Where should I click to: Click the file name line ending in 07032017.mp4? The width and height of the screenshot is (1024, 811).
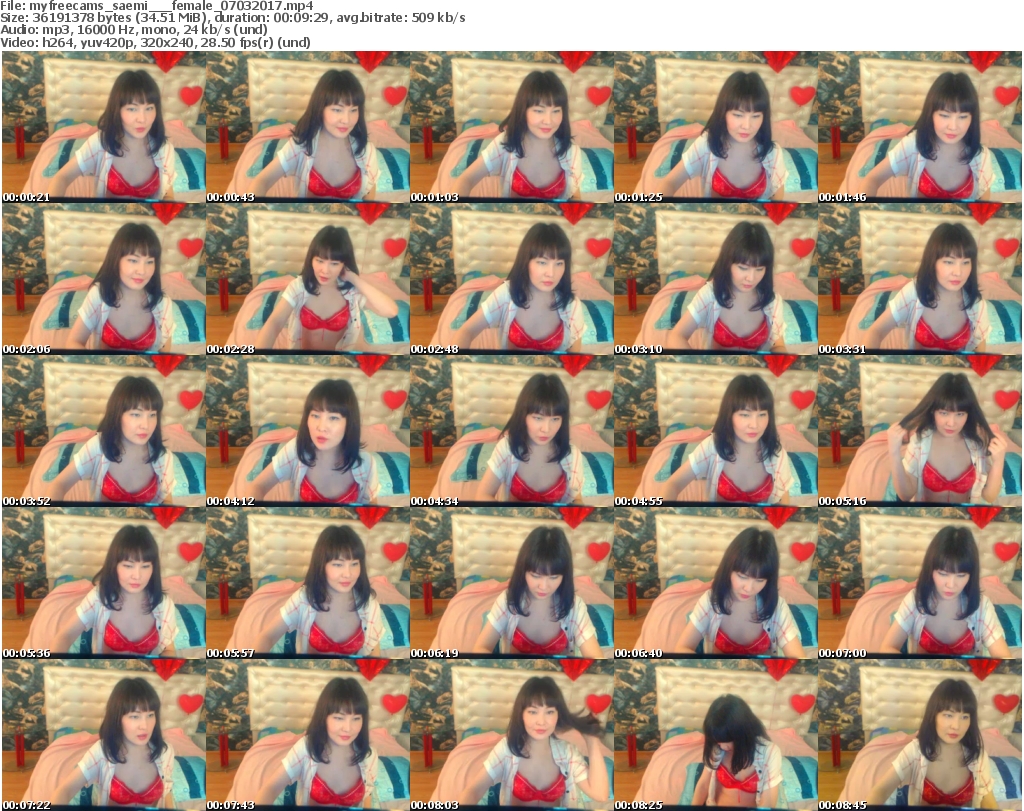pyautogui.click(x=157, y=6)
